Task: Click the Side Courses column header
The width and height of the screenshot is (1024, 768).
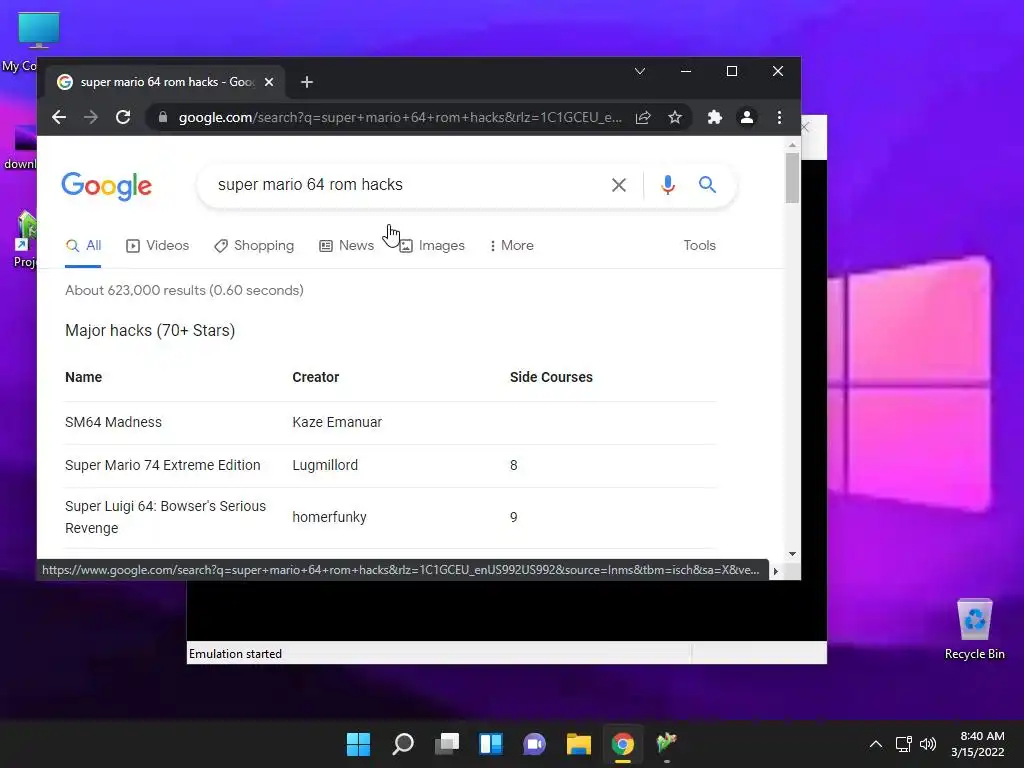Action: tap(551, 377)
